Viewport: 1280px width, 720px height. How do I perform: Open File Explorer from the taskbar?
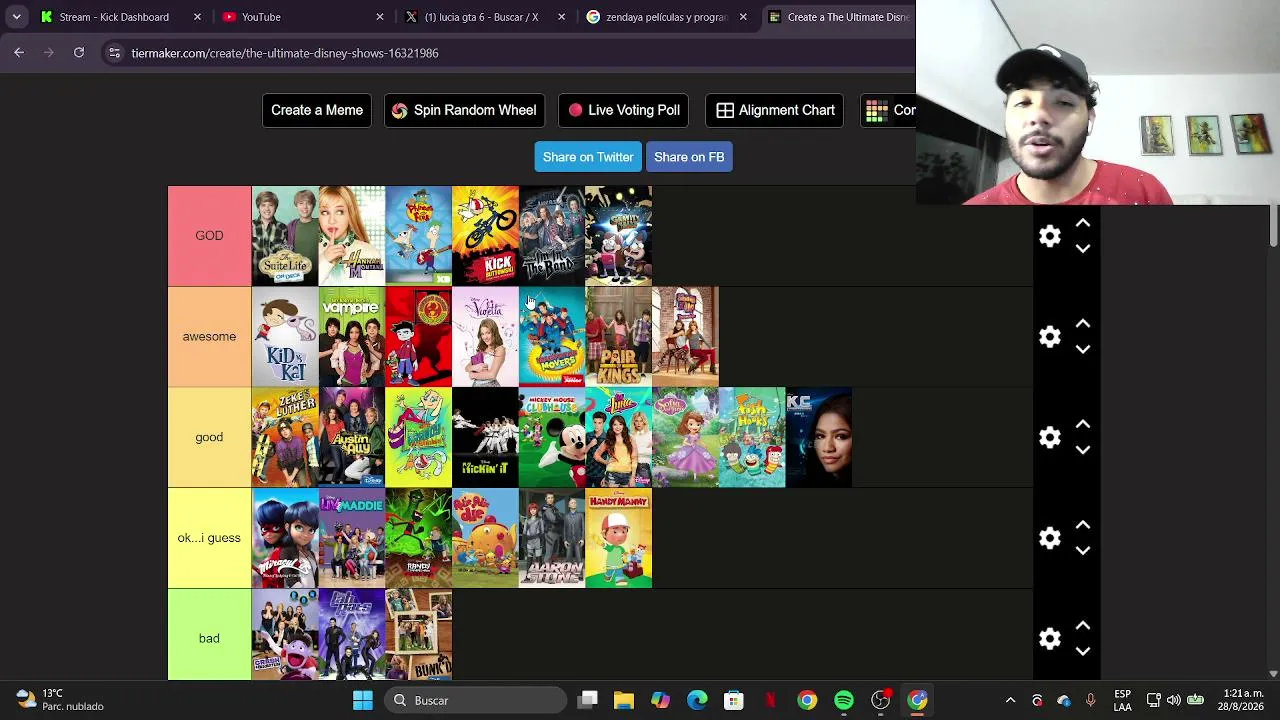pyautogui.click(x=624, y=700)
